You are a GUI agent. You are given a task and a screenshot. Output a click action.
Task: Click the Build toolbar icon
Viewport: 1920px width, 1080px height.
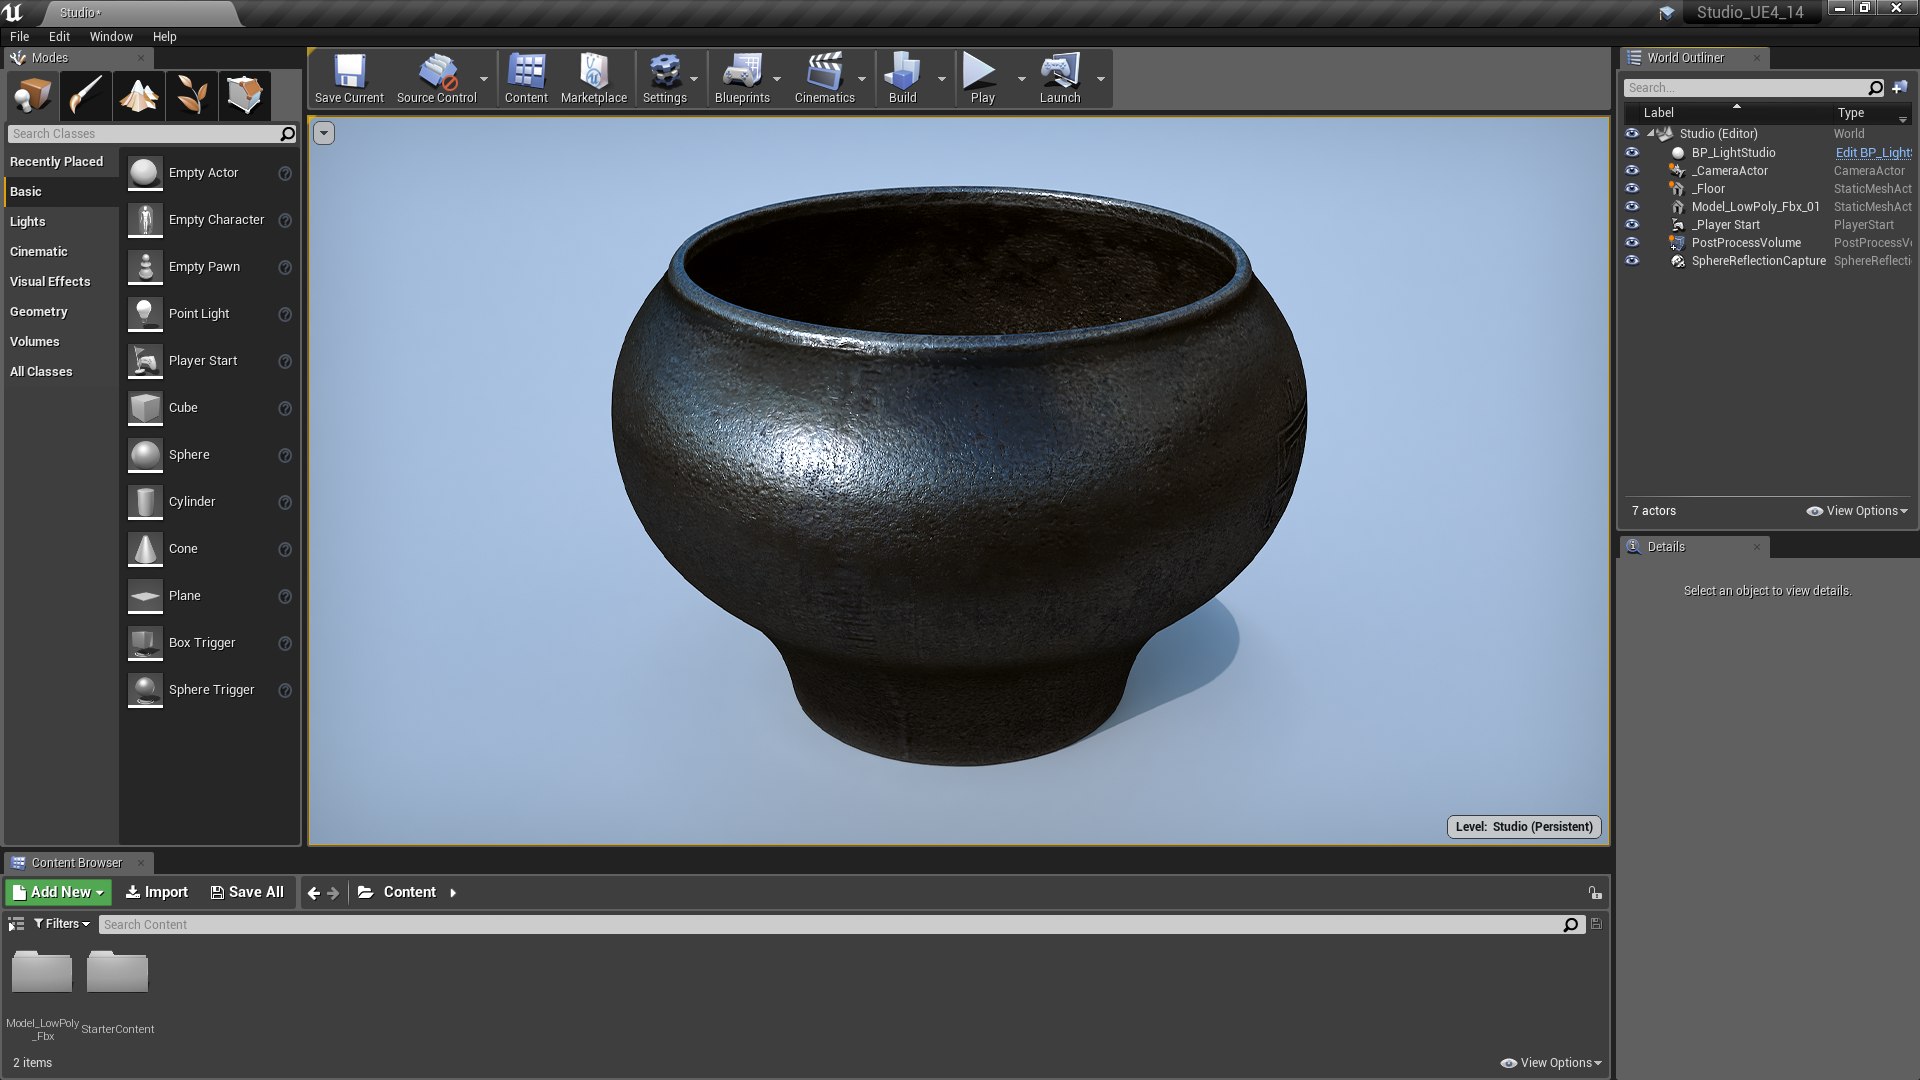point(903,79)
